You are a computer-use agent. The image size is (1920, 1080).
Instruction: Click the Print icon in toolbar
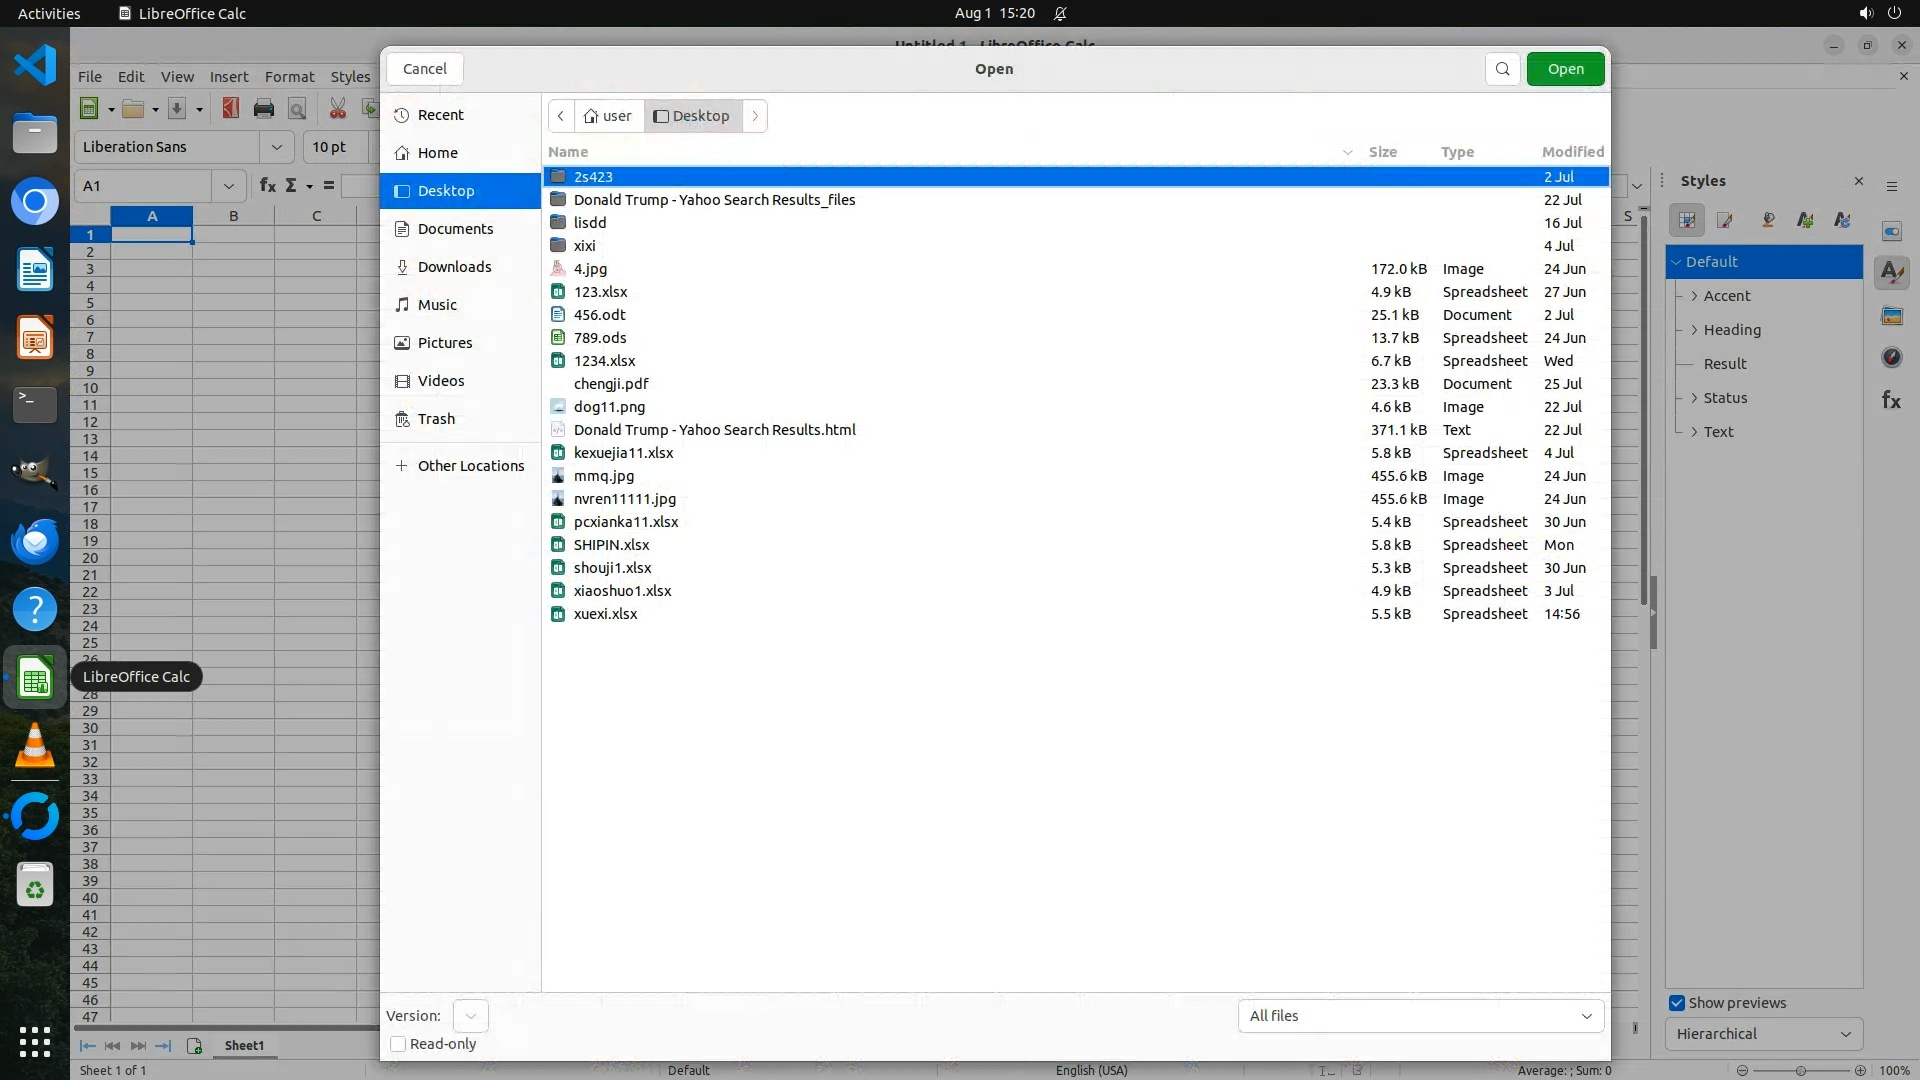point(264,109)
